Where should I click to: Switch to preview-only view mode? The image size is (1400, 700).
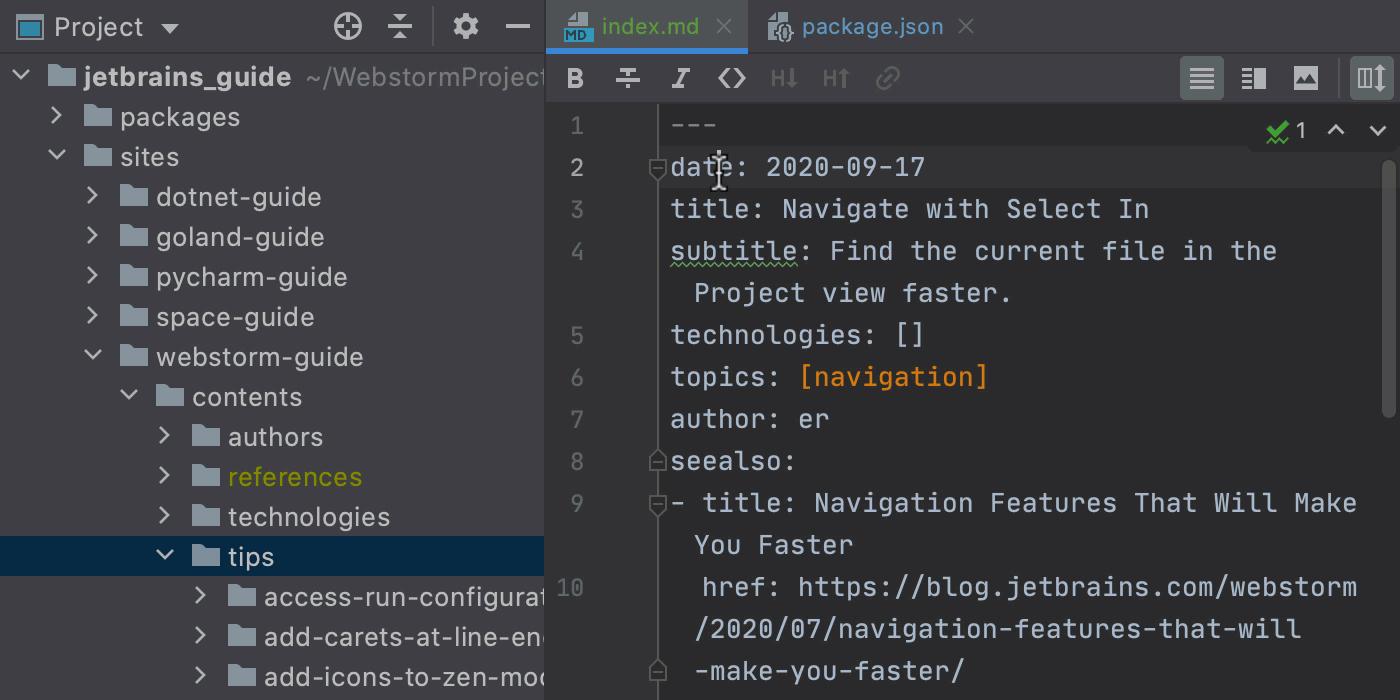click(1305, 78)
